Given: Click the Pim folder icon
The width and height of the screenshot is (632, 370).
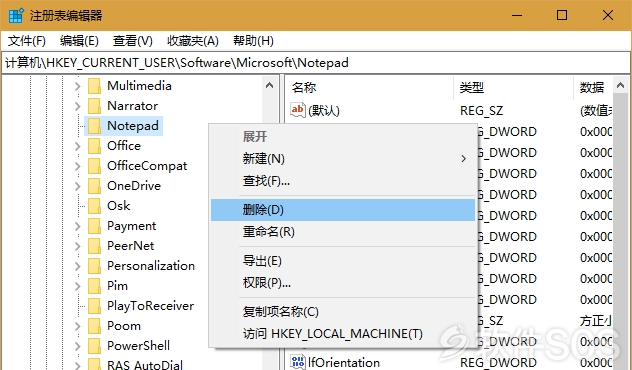Looking at the screenshot, I should pyautogui.click(x=94, y=286).
